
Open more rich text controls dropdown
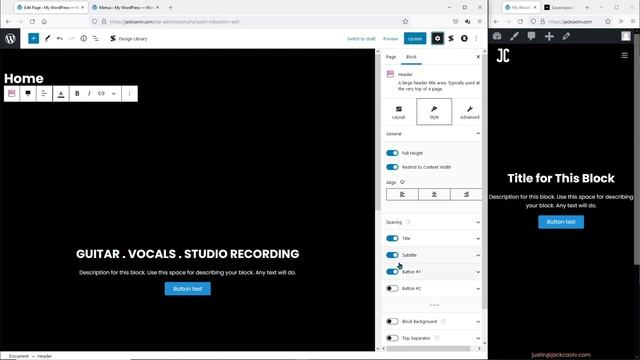coord(113,93)
